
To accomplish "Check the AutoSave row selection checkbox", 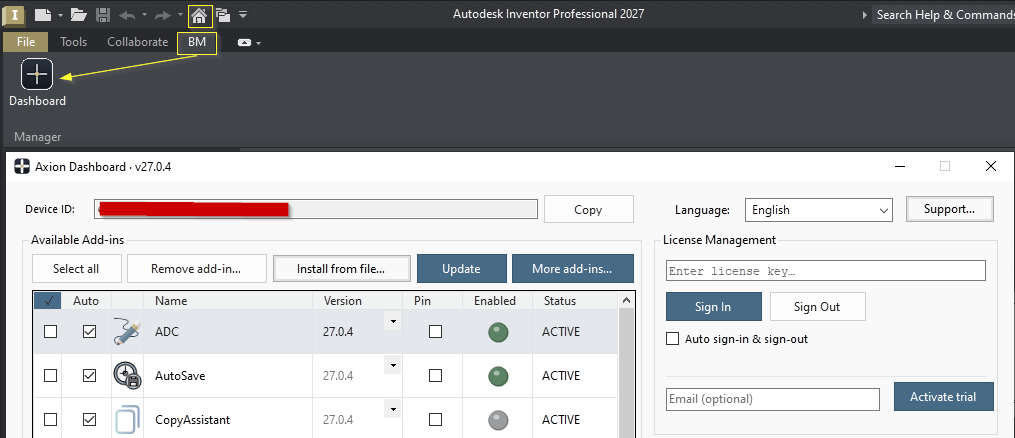I will [x=50, y=375].
